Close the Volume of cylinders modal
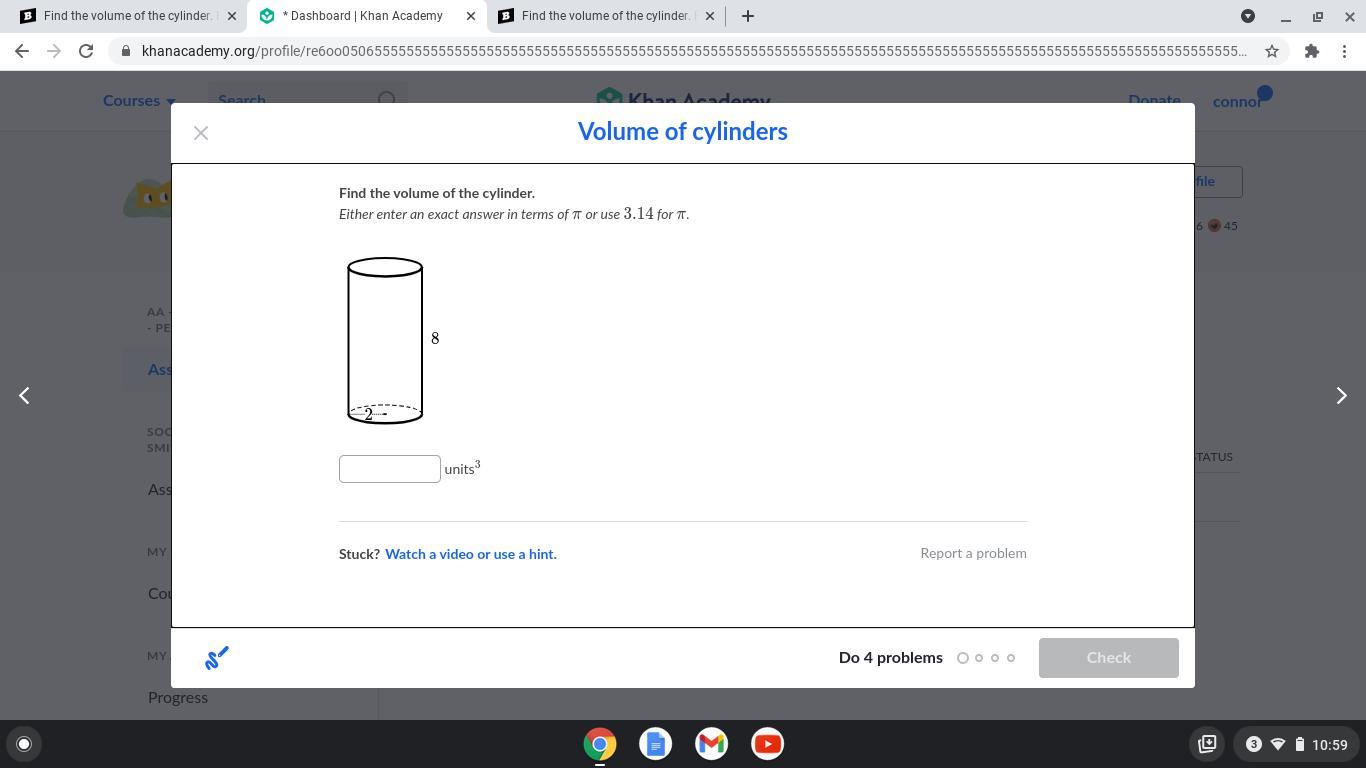 (201, 133)
